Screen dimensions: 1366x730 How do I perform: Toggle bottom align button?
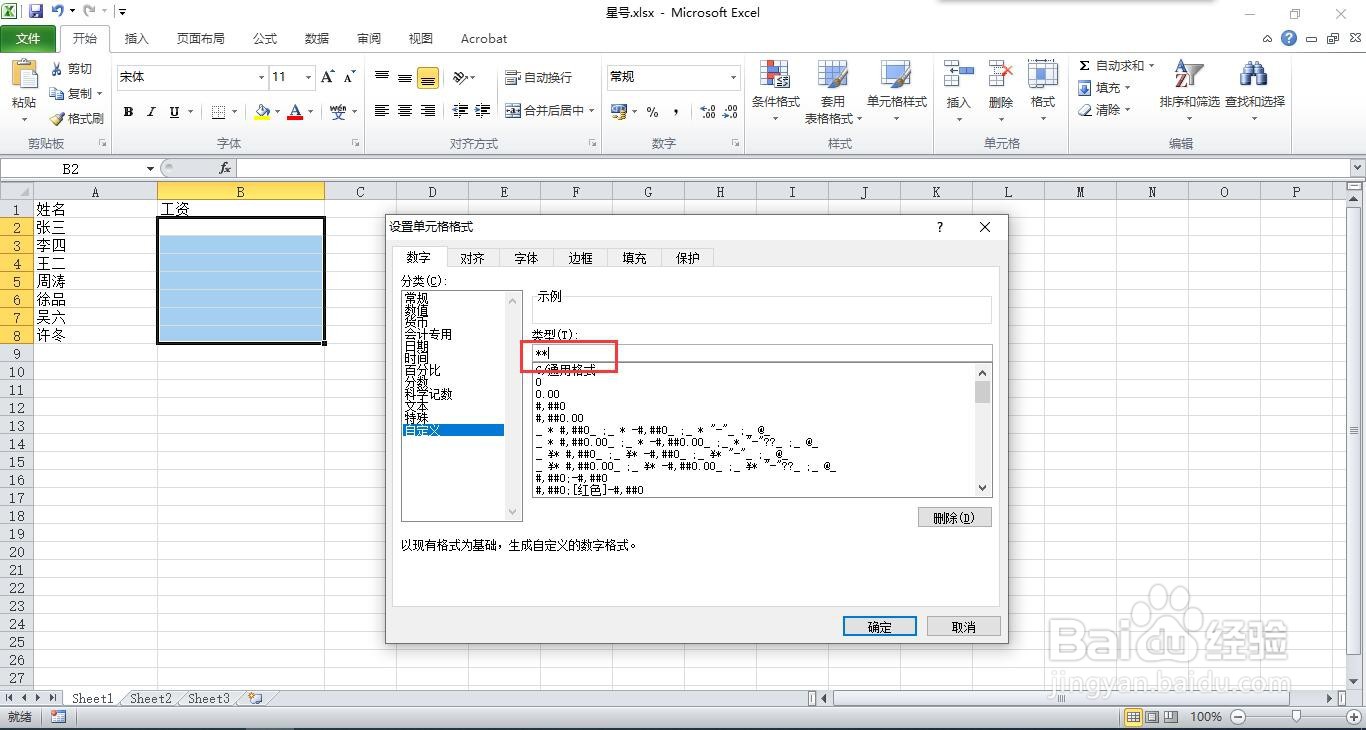click(x=428, y=77)
